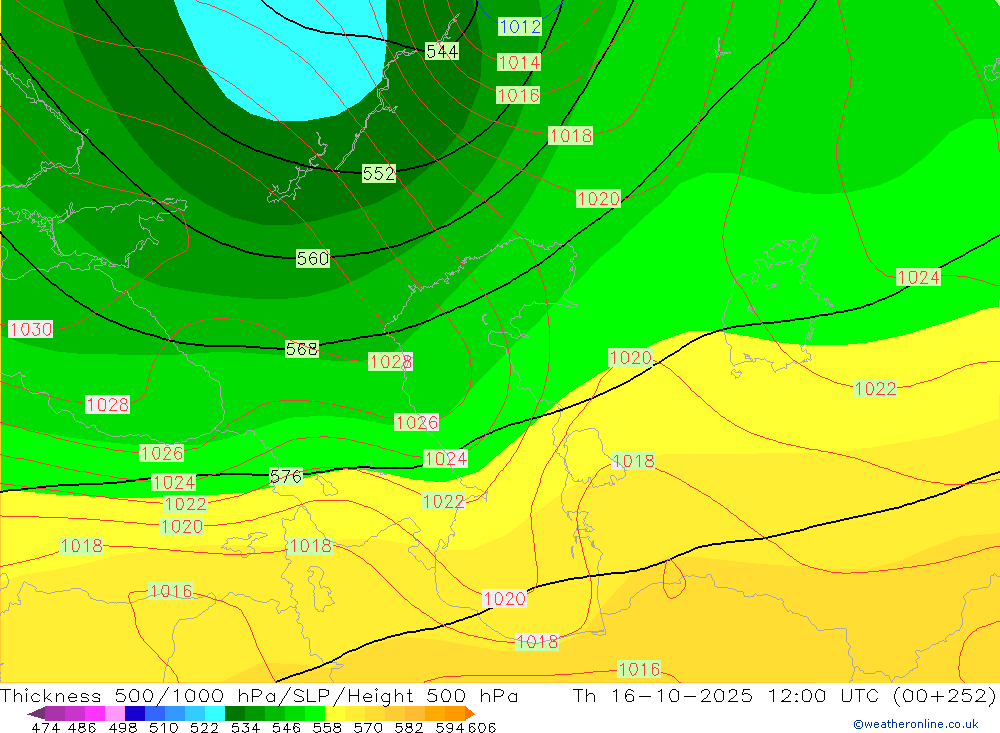Image resolution: width=1000 pixels, height=733 pixels.
Task: Click the 544 height contour label
Action: click(x=441, y=51)
